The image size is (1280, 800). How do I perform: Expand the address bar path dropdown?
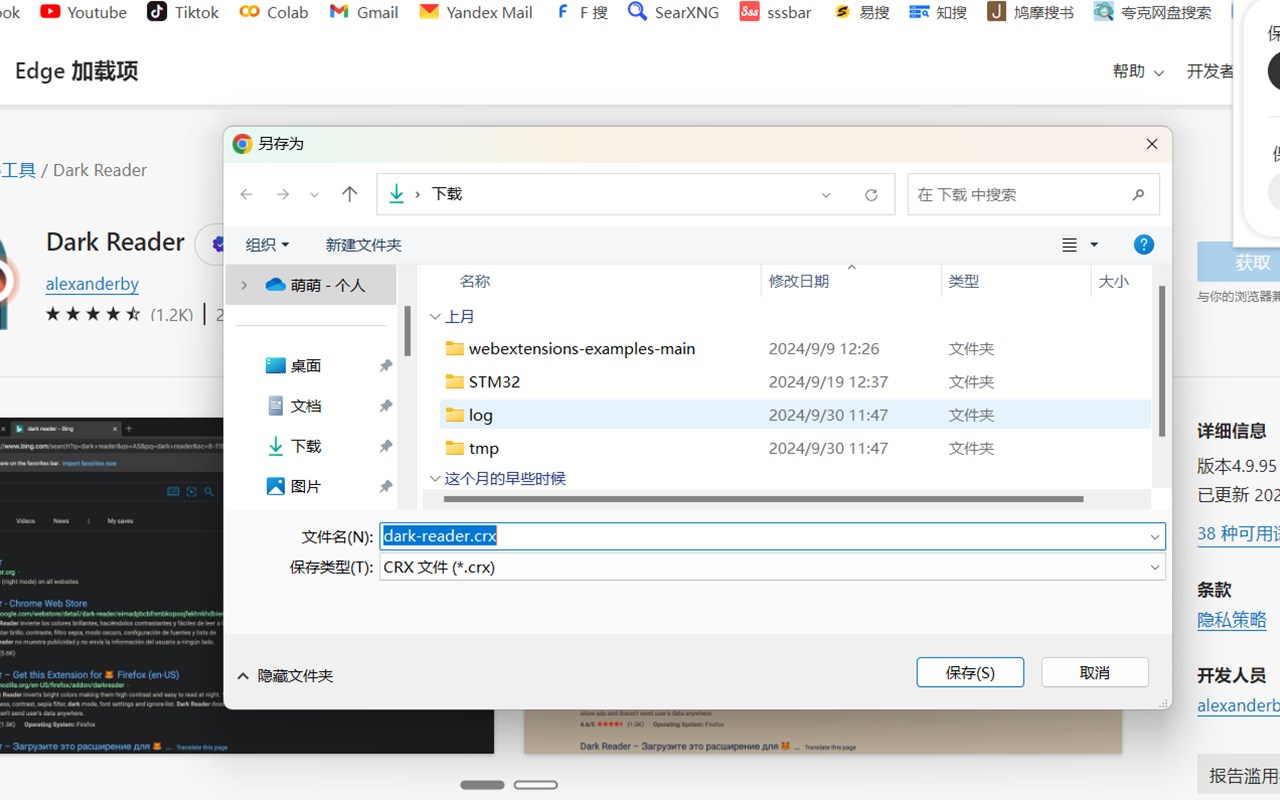click(826, 195)
